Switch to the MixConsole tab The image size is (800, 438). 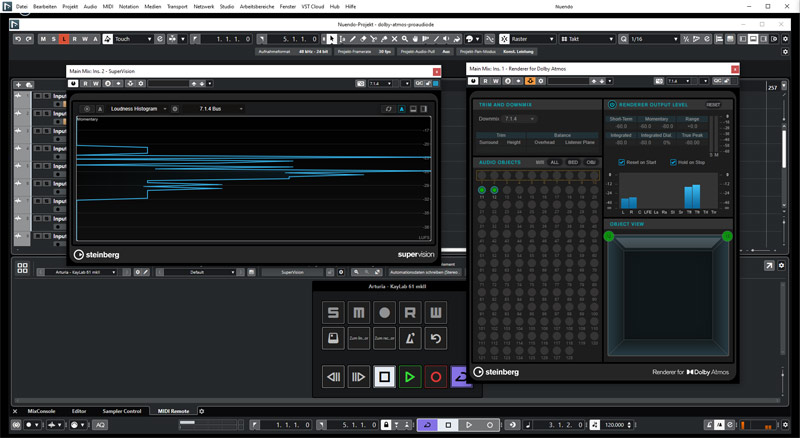[x=42, y=411]
